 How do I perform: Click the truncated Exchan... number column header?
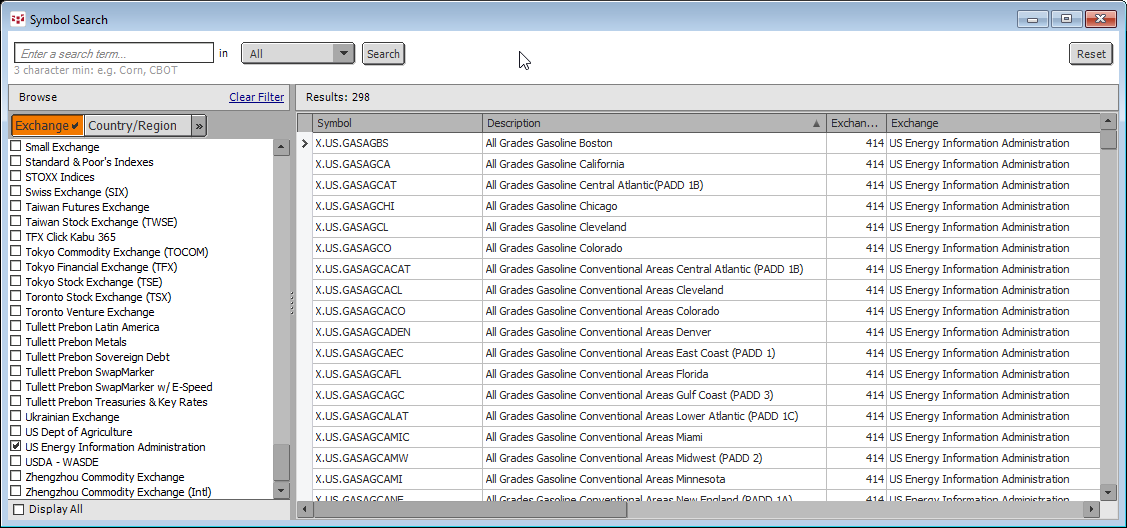[x=856, y=124]
